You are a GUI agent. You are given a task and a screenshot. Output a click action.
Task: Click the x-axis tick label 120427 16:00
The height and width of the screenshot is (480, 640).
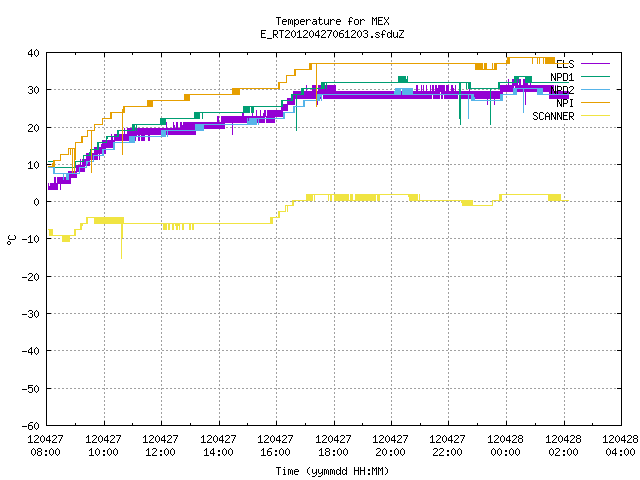276,446
